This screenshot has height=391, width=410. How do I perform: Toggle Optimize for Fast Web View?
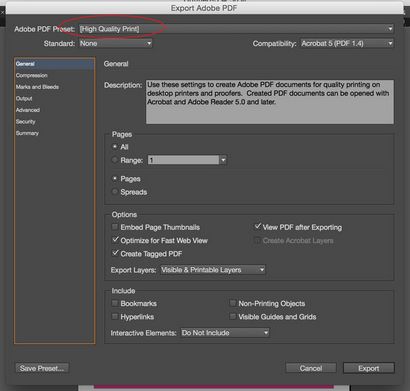coord(115,240)
